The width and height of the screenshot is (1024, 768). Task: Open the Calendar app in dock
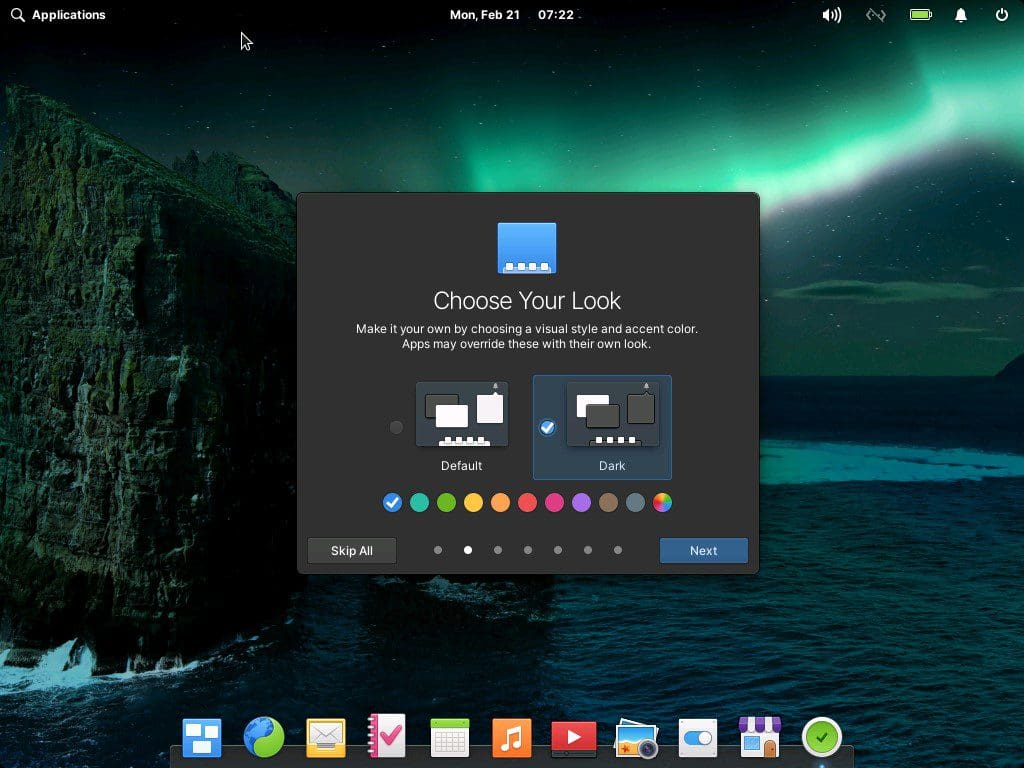(449, 739)
